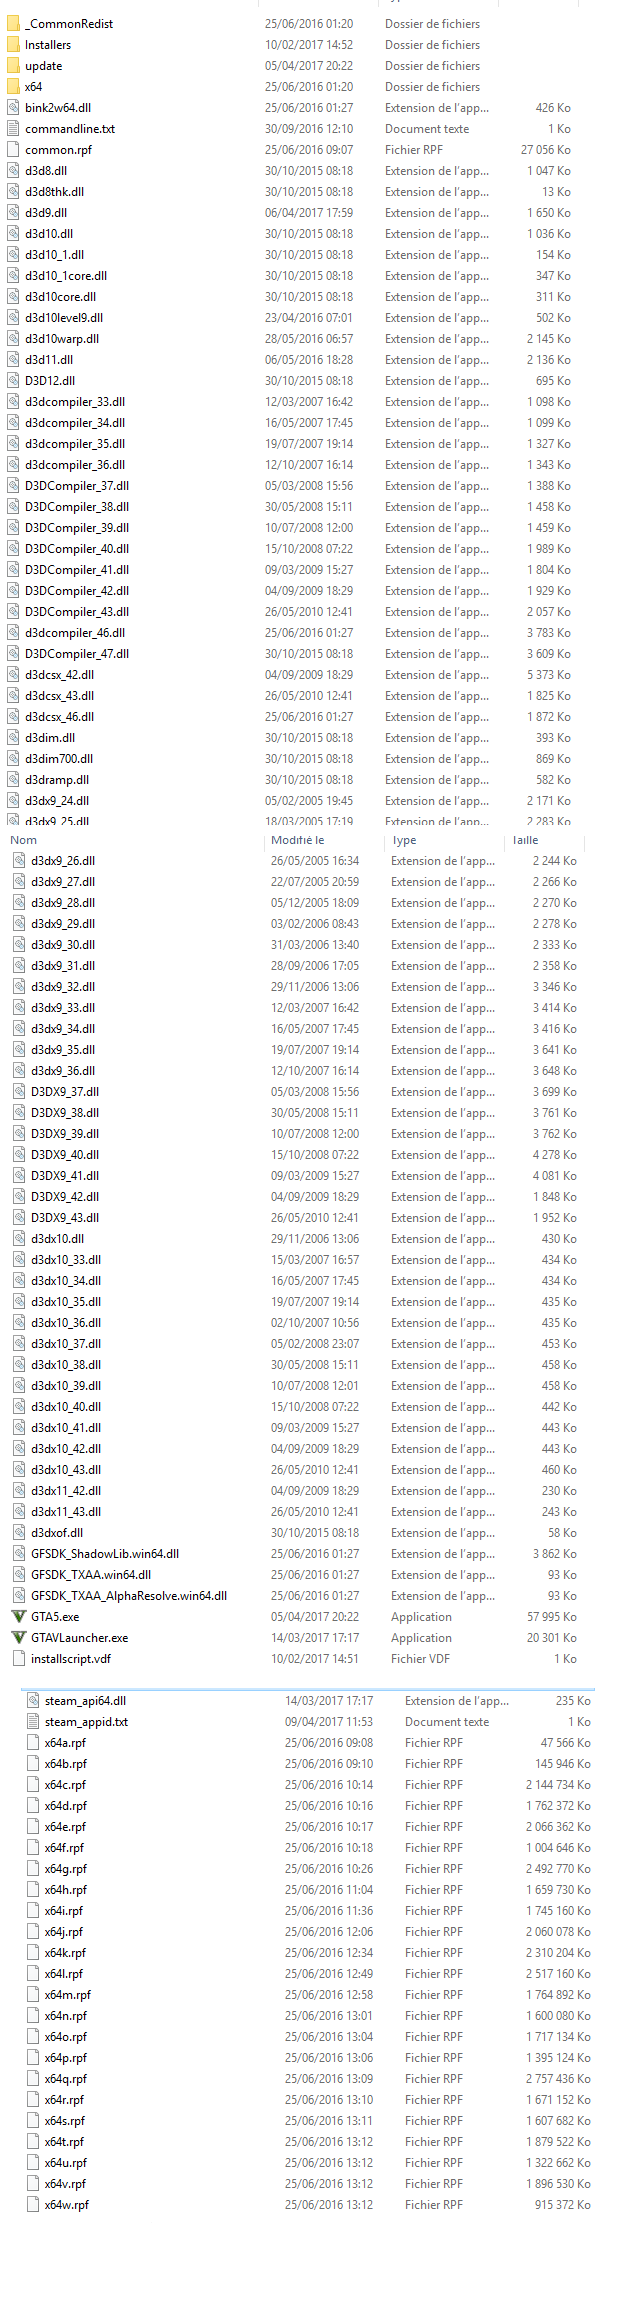Sort by the Nom column header

pyautogui.click(x=24, y=840)
